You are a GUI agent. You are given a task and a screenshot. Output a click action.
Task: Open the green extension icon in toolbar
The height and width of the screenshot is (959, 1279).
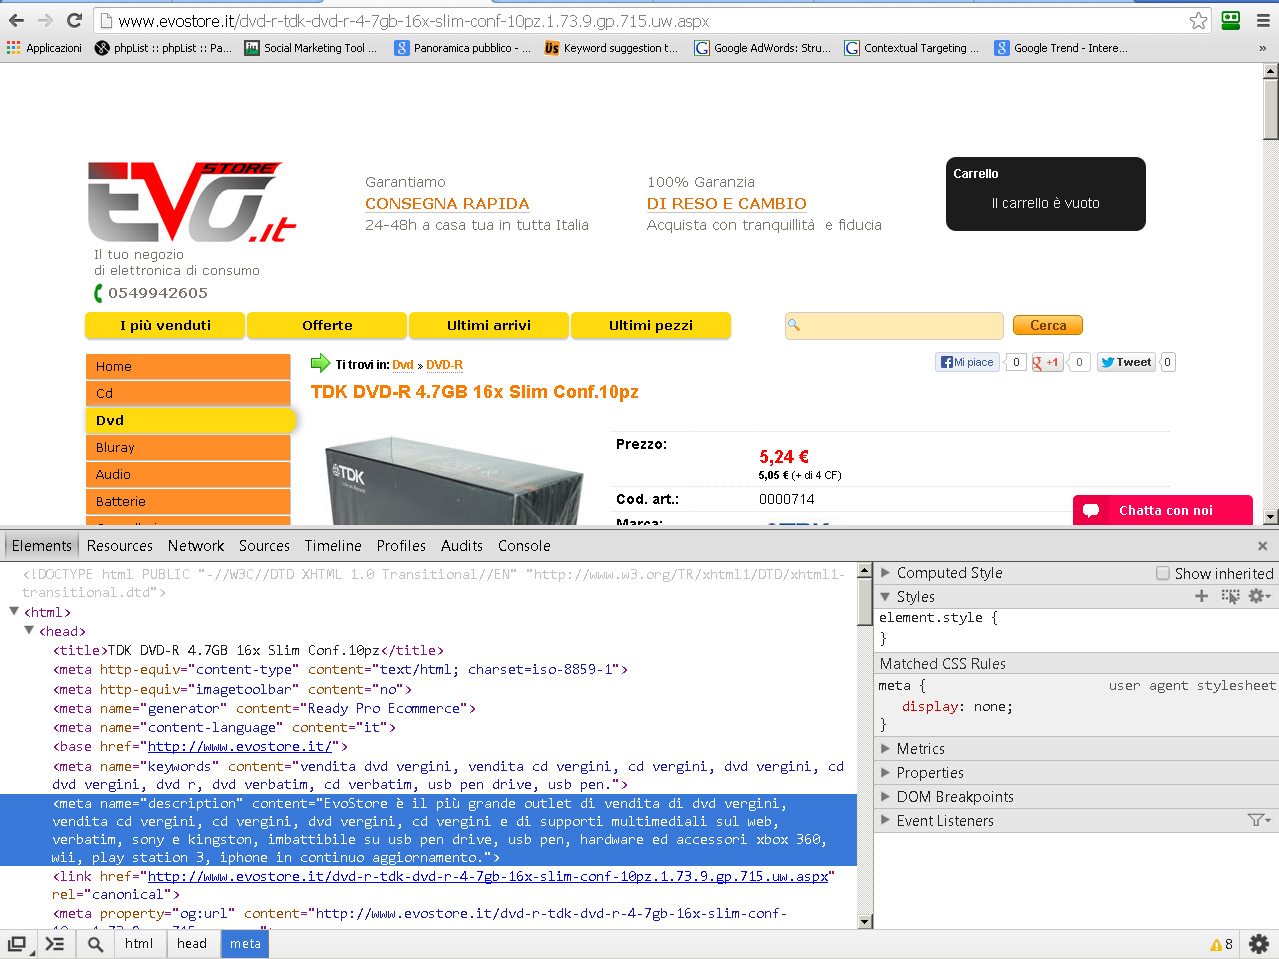pyautogui.click(x=1231, y=20)
